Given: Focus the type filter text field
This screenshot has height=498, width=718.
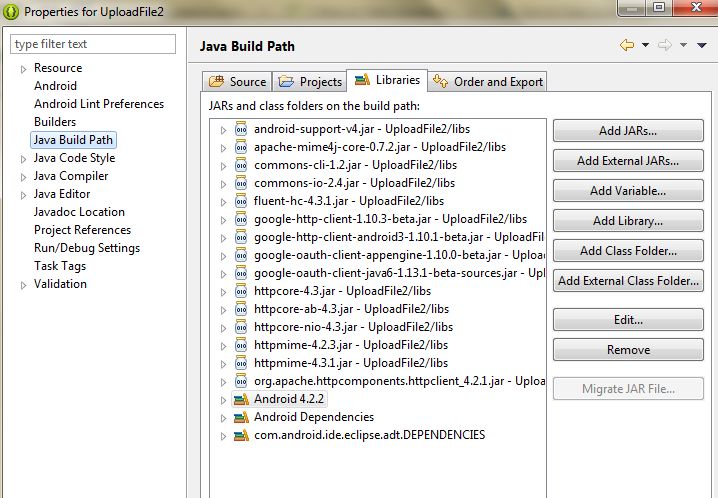Looking at the screenshot, I should pyautogui.click(x=93, y=44).
